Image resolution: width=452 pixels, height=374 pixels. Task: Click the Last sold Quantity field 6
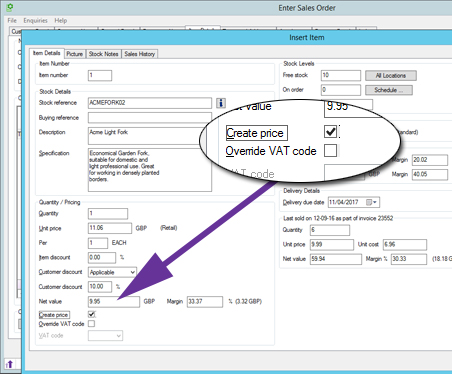[330, 230]
